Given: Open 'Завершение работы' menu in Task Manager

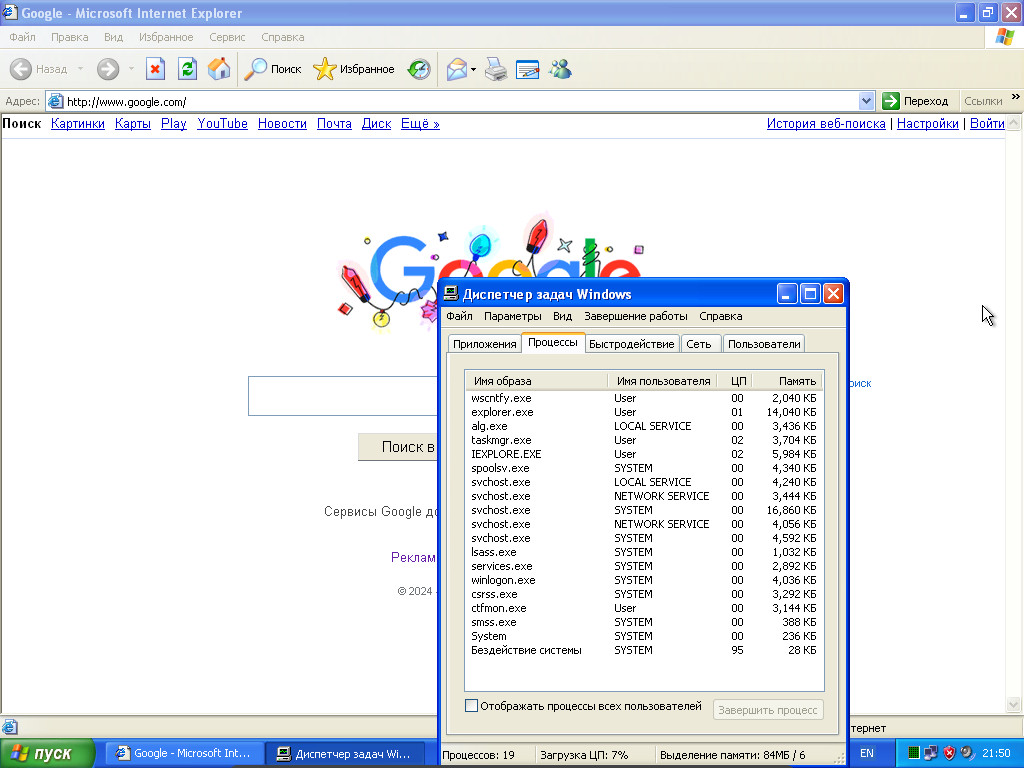Looking at the screenshot, I should [635, 316].
